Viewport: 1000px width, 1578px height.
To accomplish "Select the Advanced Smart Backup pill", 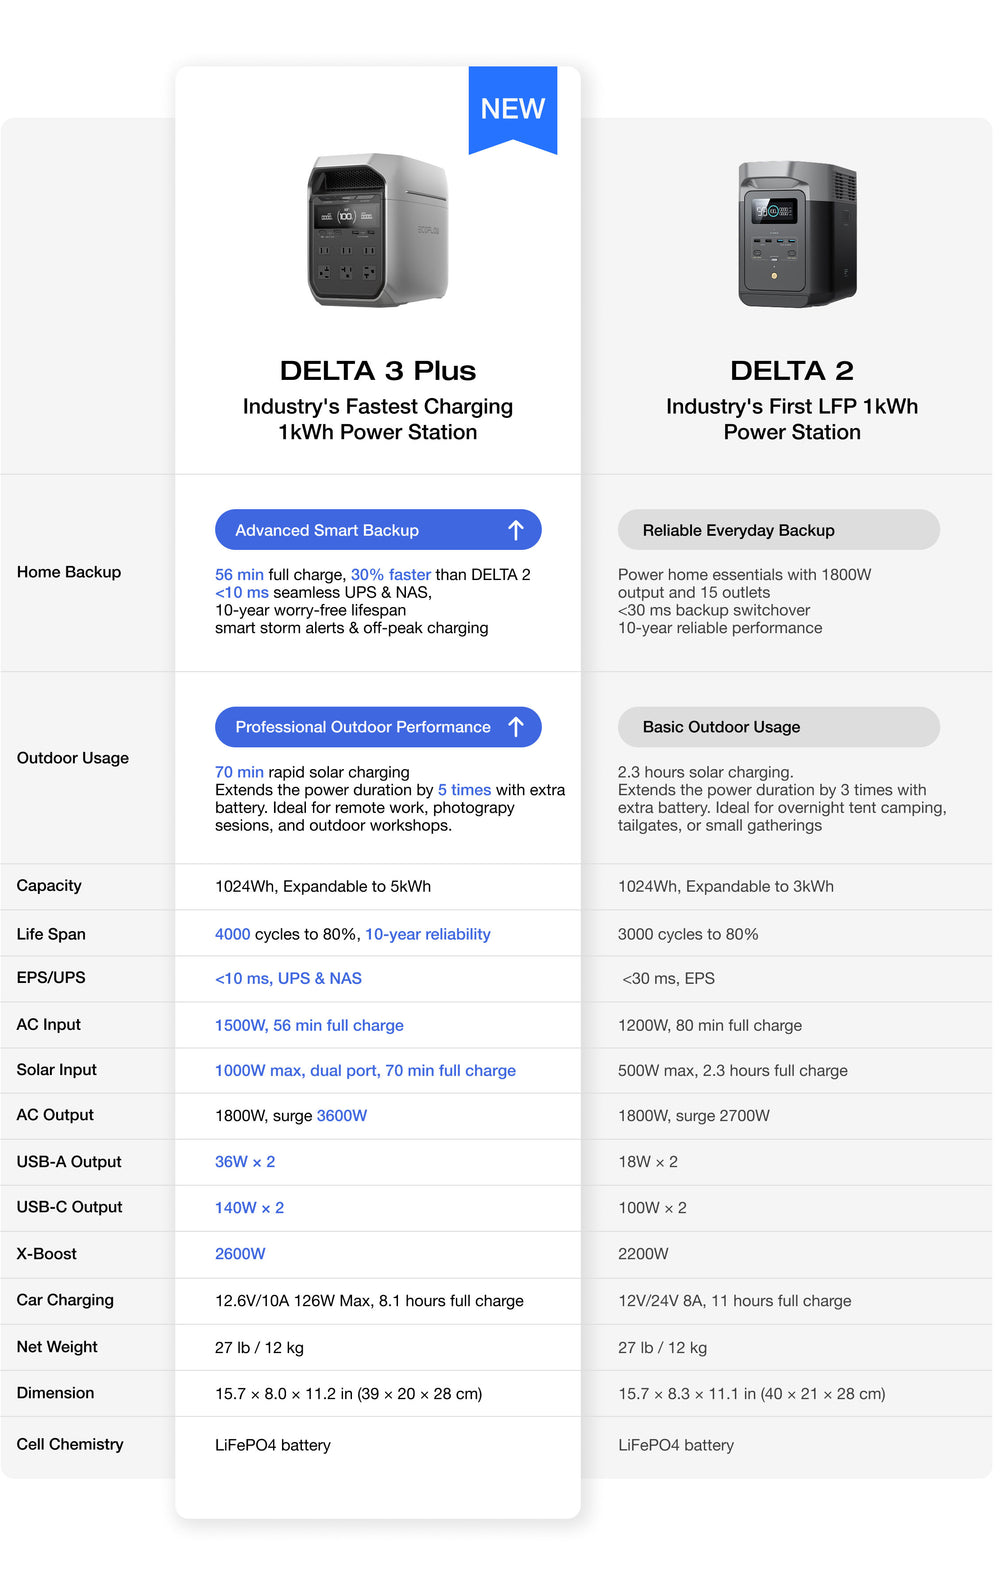I will coord(377,530).
